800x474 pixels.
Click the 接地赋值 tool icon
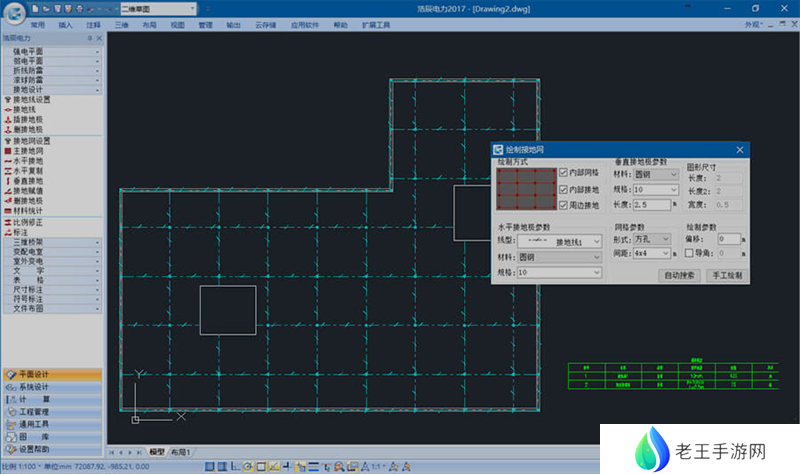(7, 190)
